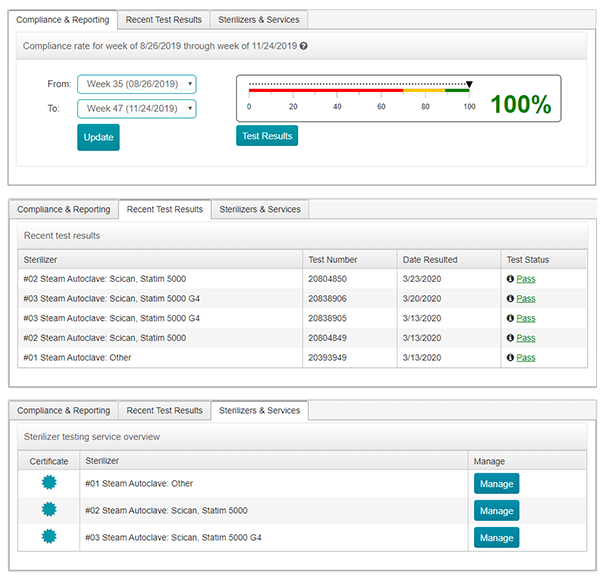This screenshot has height=579, width=600.
Task: Open the To week dropdown
Action: (137, 108)
